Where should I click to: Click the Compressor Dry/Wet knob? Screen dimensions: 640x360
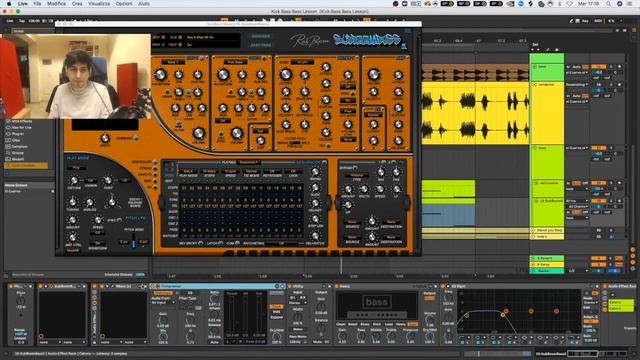(277, 337)
